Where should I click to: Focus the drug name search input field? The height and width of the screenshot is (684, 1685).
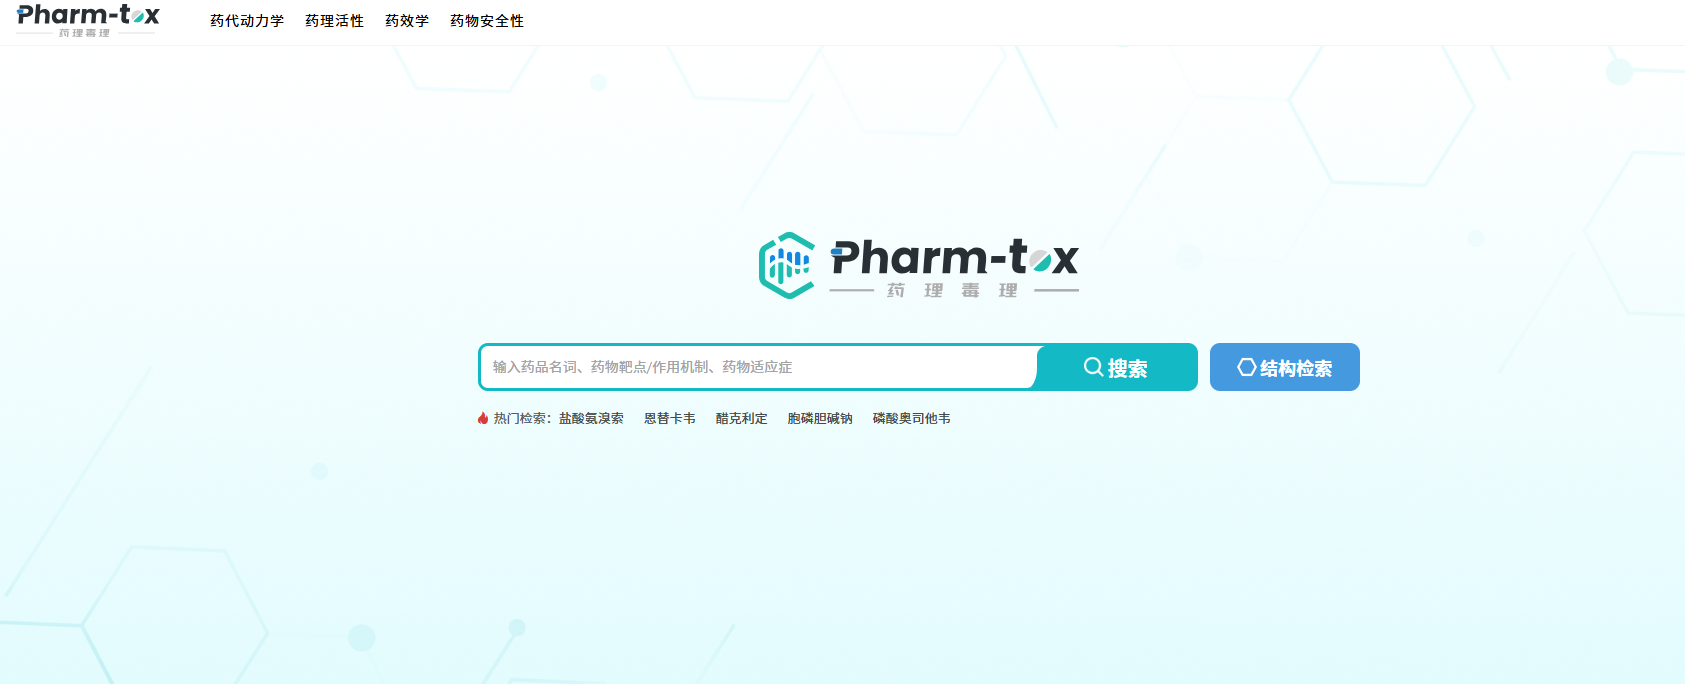point(758,367)
